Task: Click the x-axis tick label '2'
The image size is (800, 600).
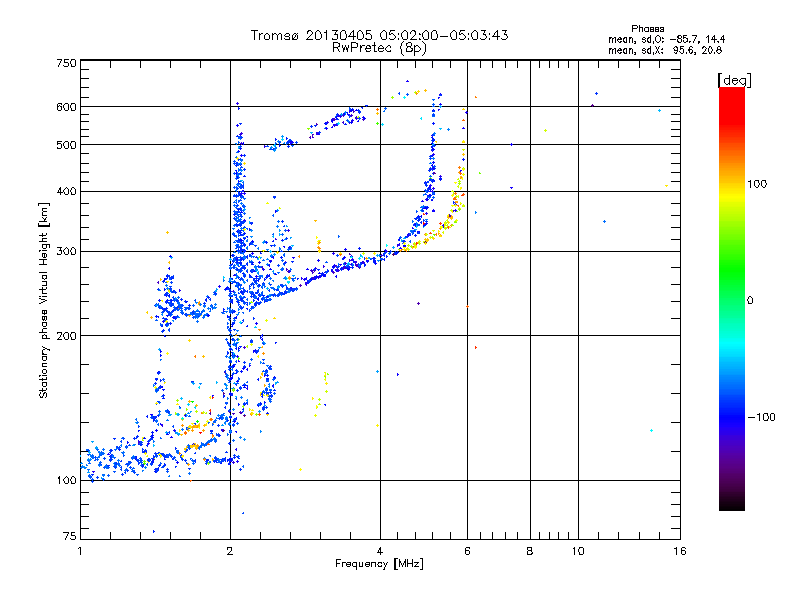Action: pyautogui.click(x=230, y=551)
